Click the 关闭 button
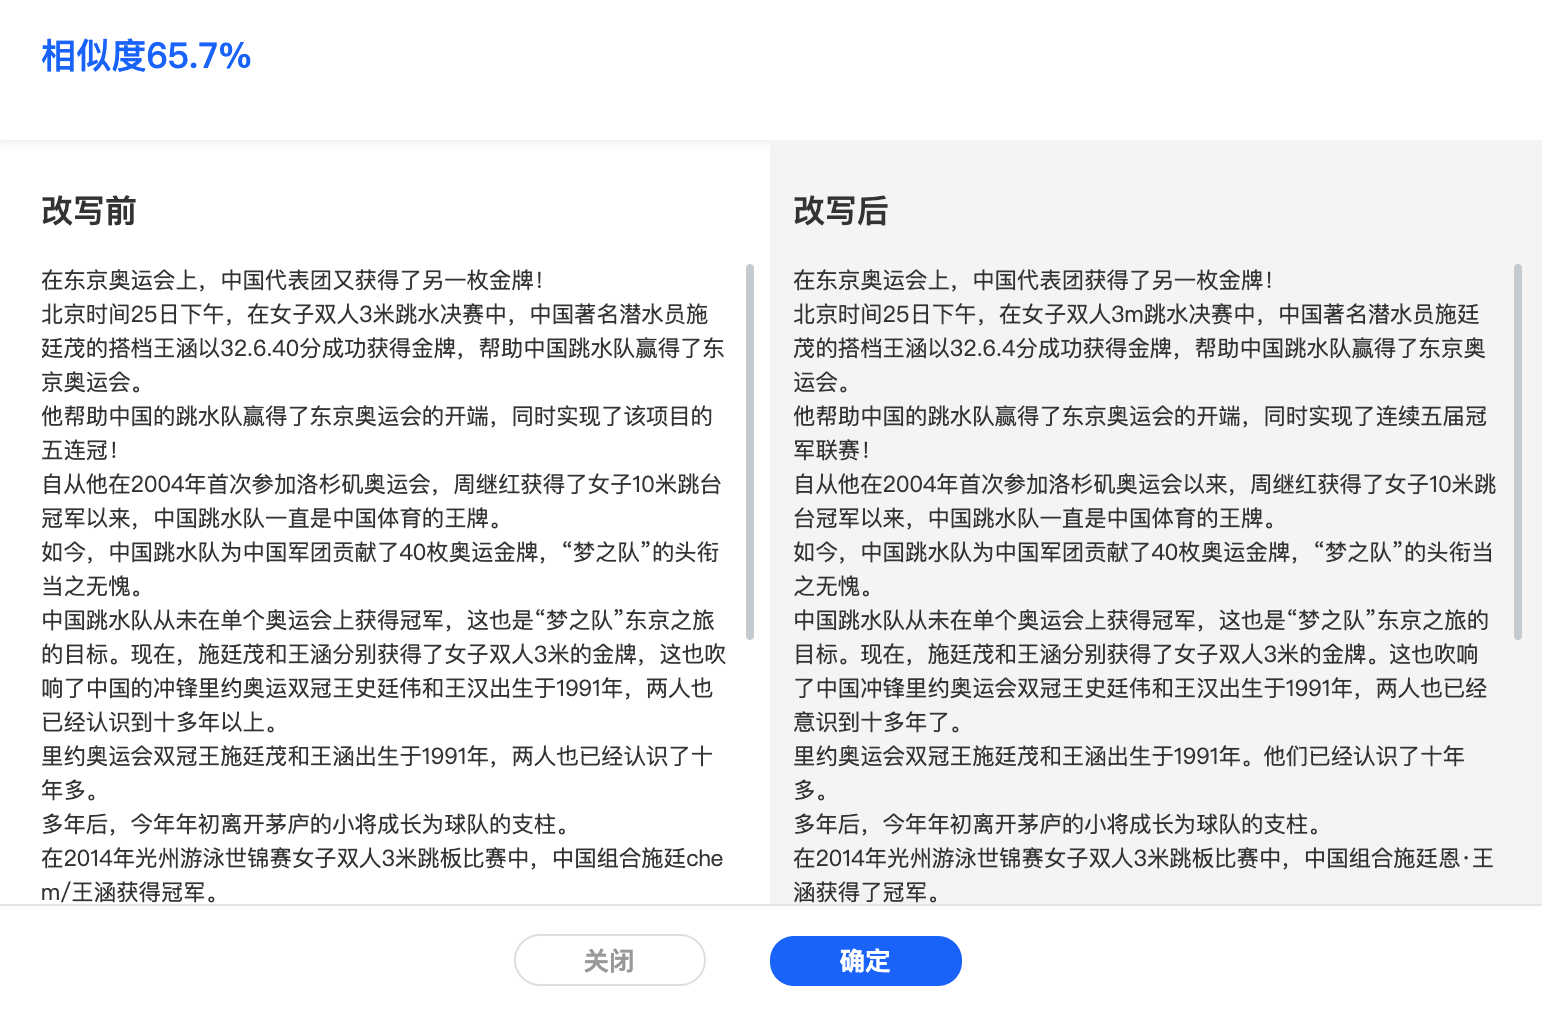This screenshot has height=1016, width=1542. [x=610, y=961]
